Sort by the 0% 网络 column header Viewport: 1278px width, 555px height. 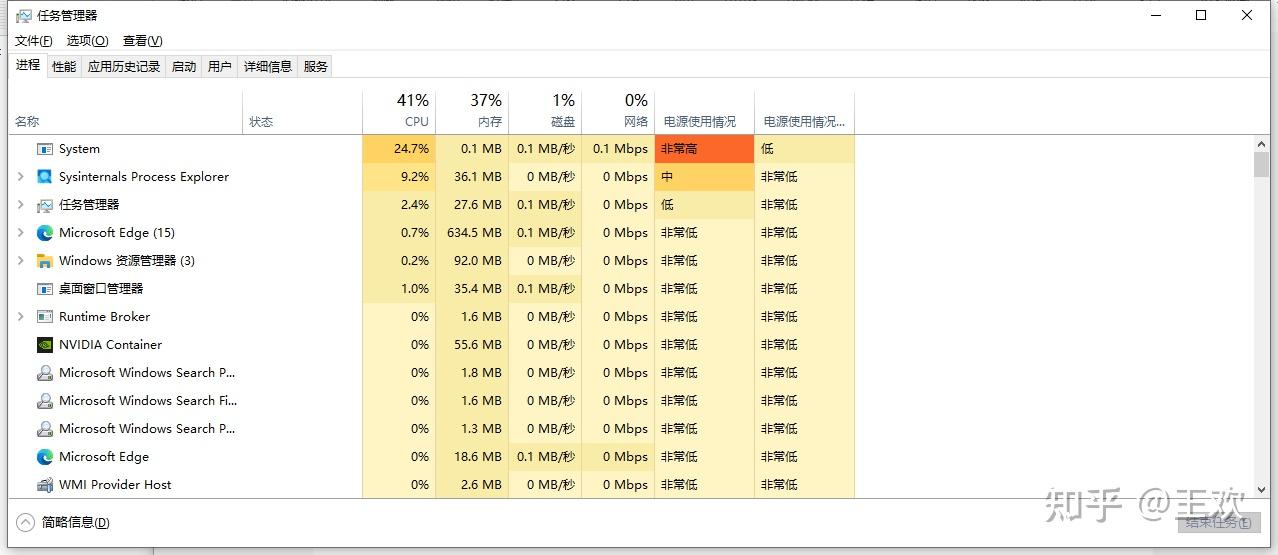pos(618,112)
